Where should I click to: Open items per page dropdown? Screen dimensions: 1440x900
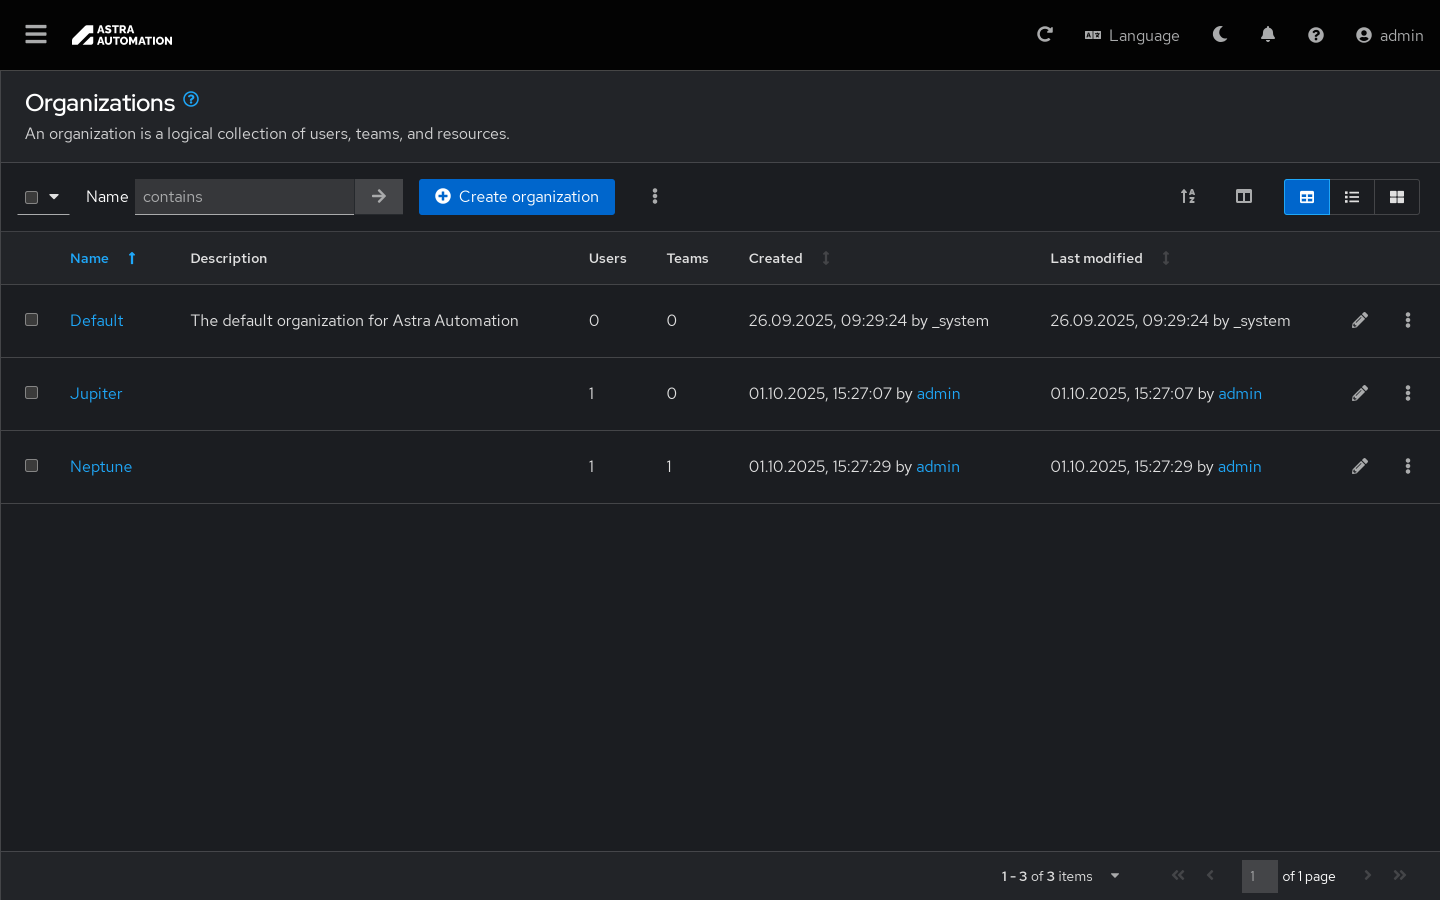[1115, 876]
